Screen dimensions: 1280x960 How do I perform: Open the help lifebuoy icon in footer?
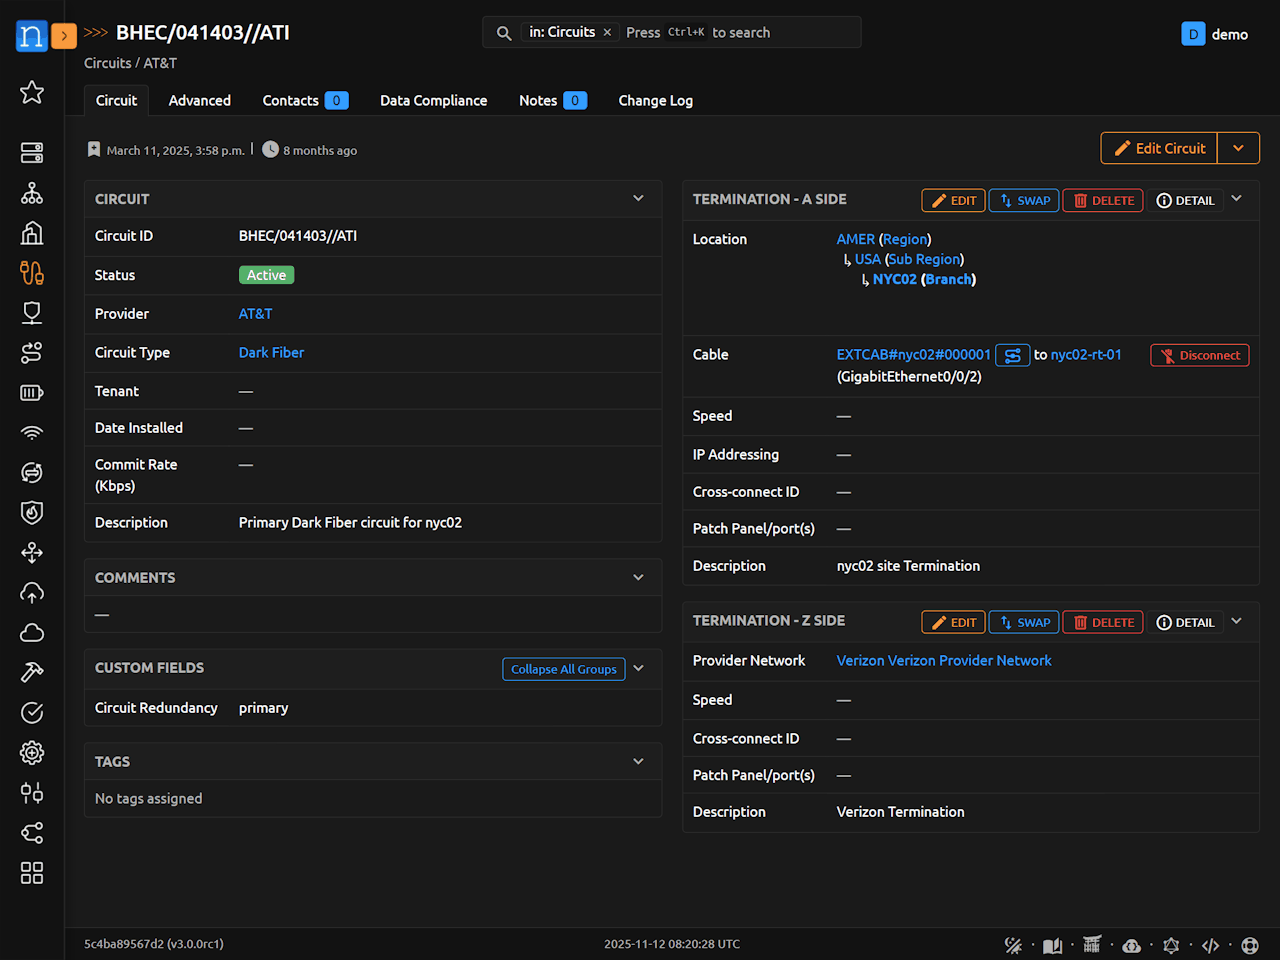tap(1250, 945)
